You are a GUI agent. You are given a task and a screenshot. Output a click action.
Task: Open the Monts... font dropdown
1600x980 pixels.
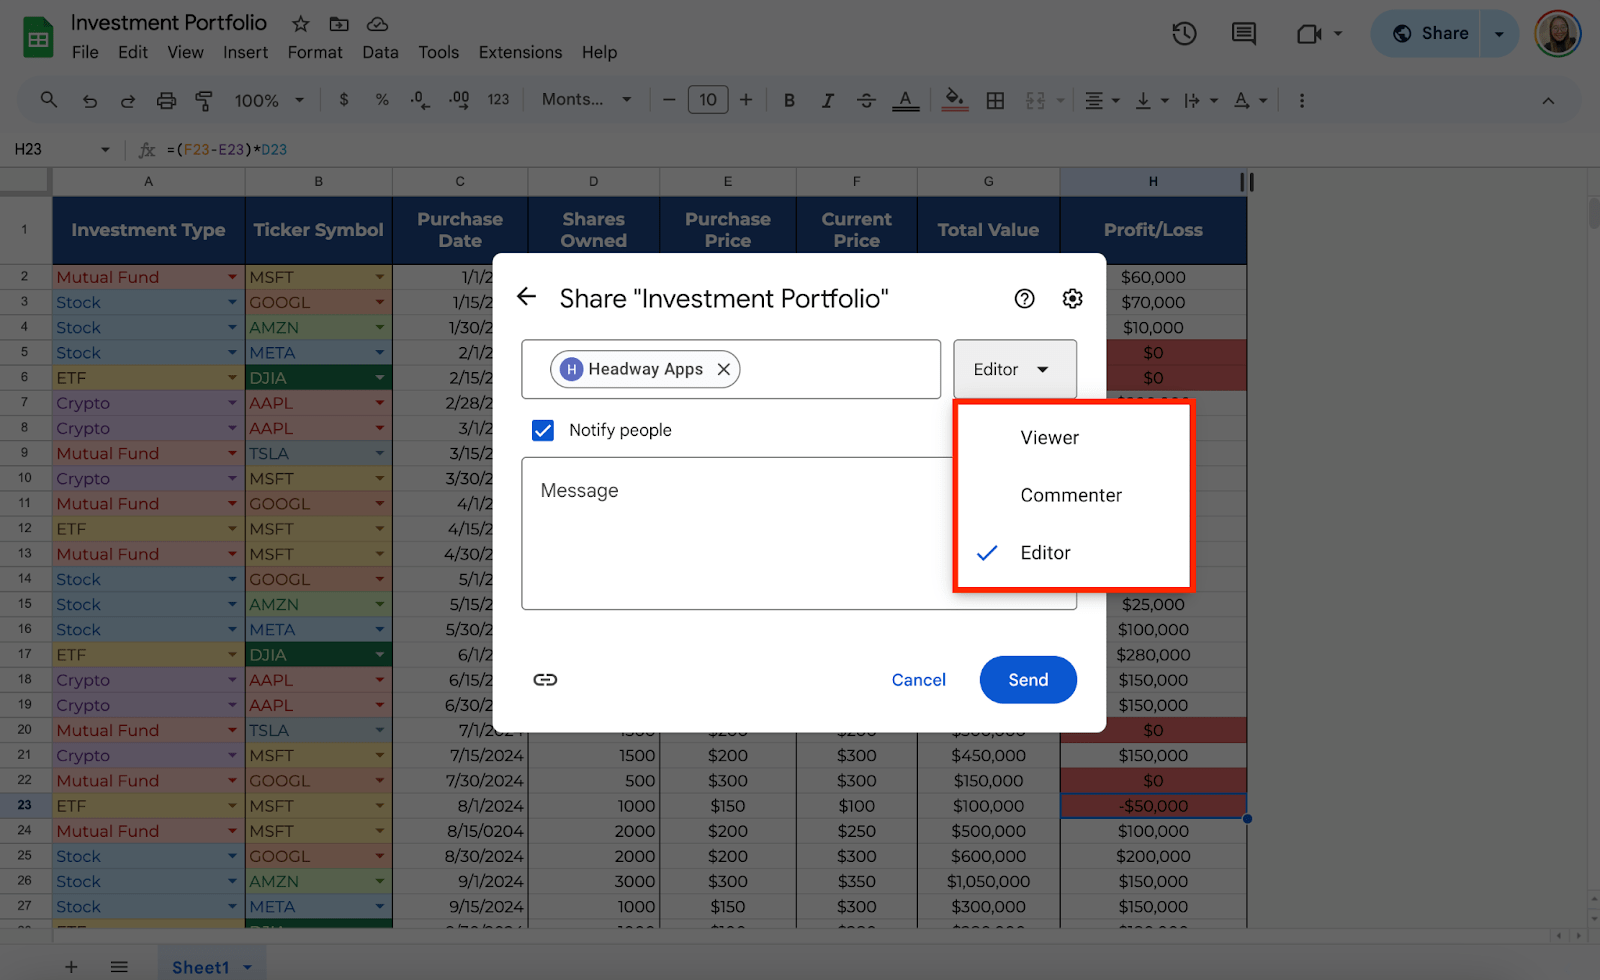[x=586, y=100]
